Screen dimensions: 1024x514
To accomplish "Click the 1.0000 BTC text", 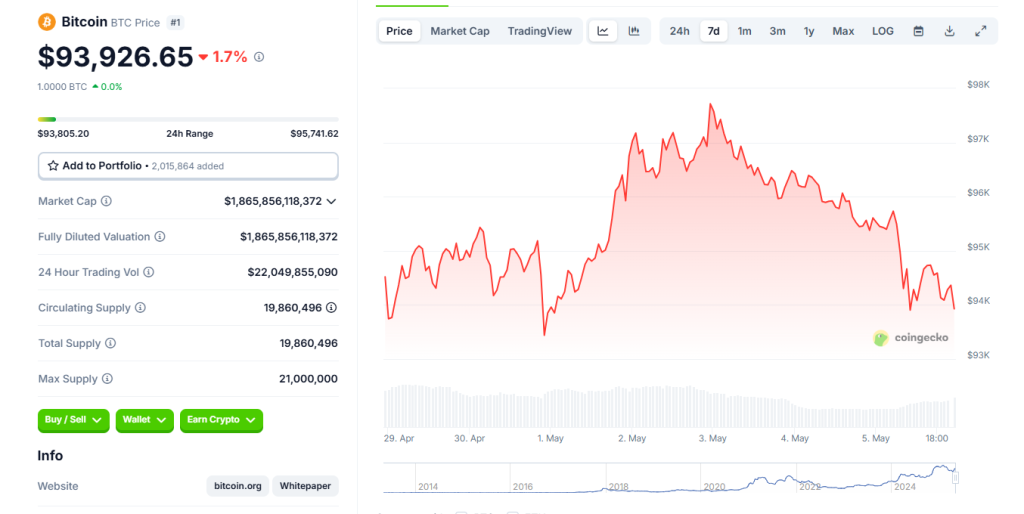I will pos(62,87).
